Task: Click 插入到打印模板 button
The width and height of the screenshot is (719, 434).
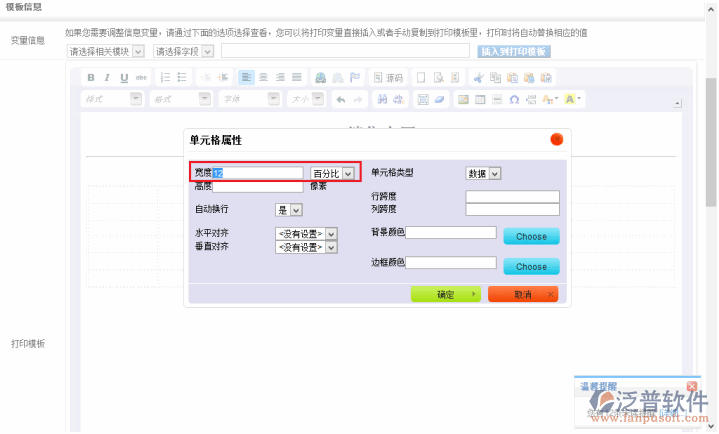Action: point(514,51)
